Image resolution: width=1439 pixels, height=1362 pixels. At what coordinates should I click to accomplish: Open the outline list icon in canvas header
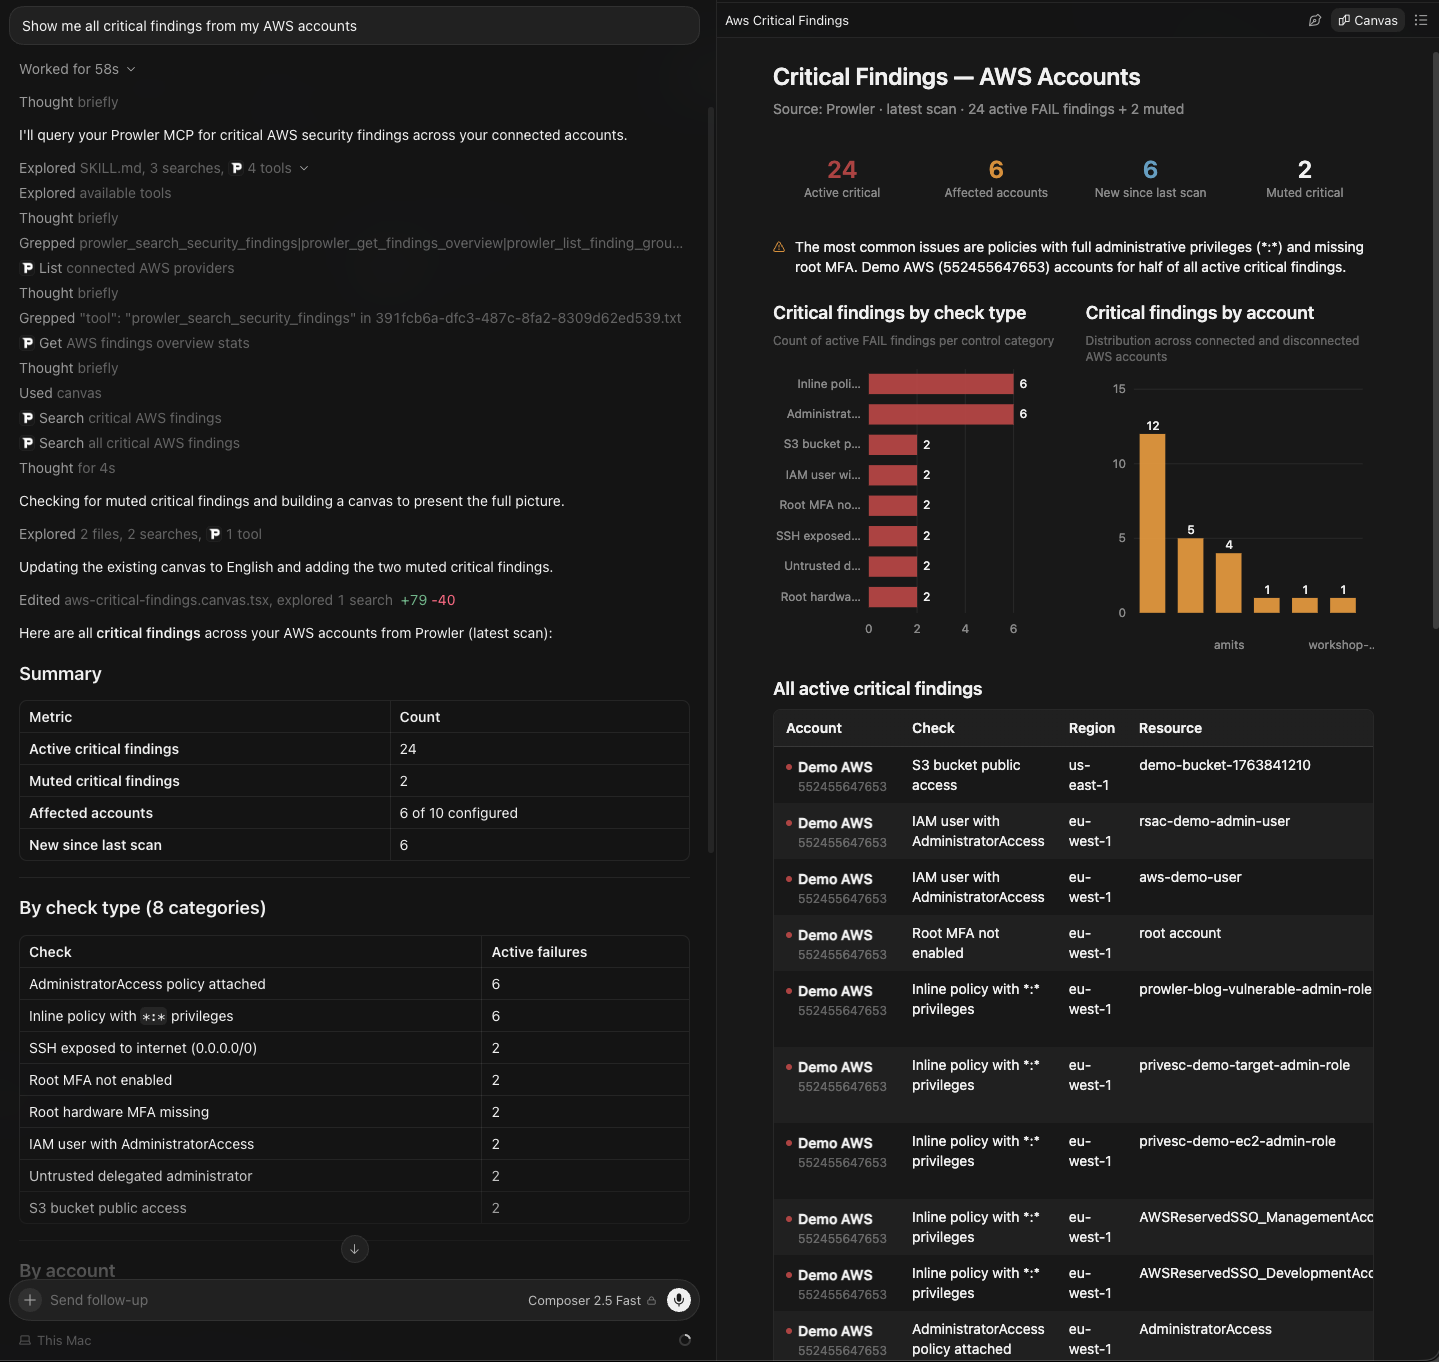1421,20
